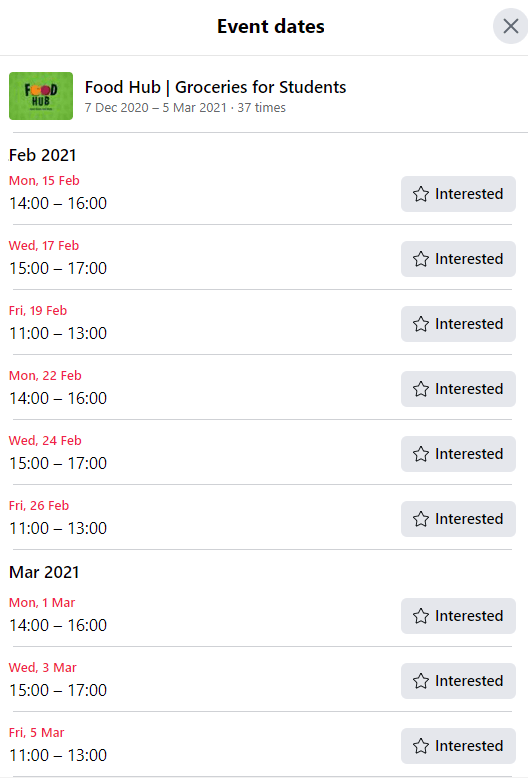Viewport: 528px width, 778px height.
Task: Click the star icon for Wed, 24 Feb
Action: coord(421,454)
